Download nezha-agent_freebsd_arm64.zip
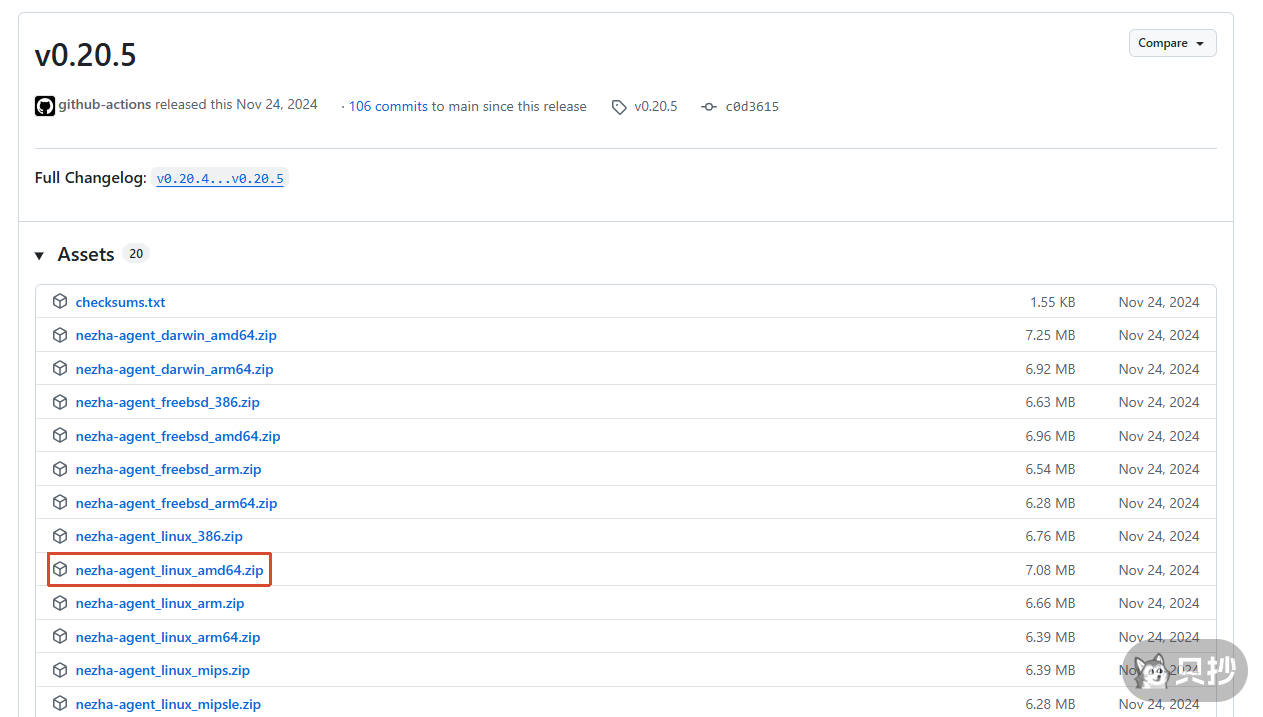 point(176,503)
